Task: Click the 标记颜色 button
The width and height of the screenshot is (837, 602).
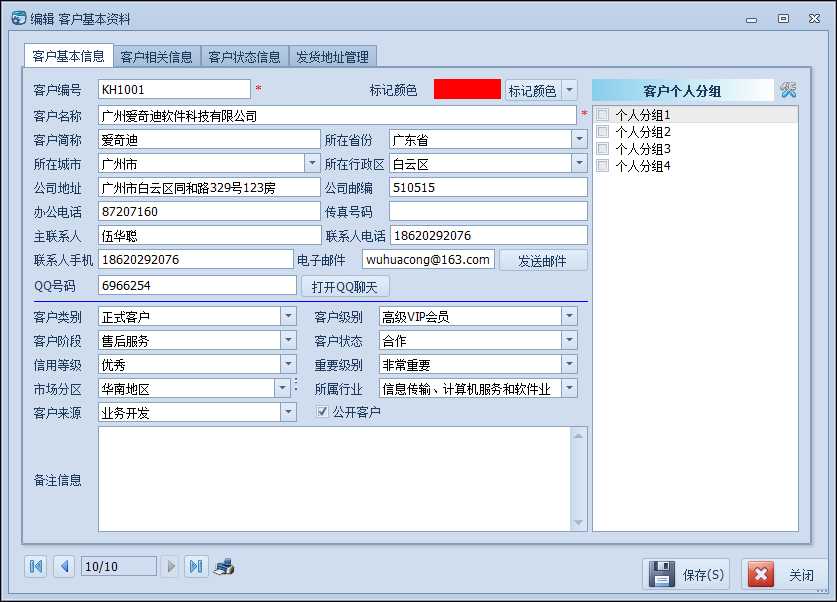Action: pyautogui.click(x=533, y=90)
